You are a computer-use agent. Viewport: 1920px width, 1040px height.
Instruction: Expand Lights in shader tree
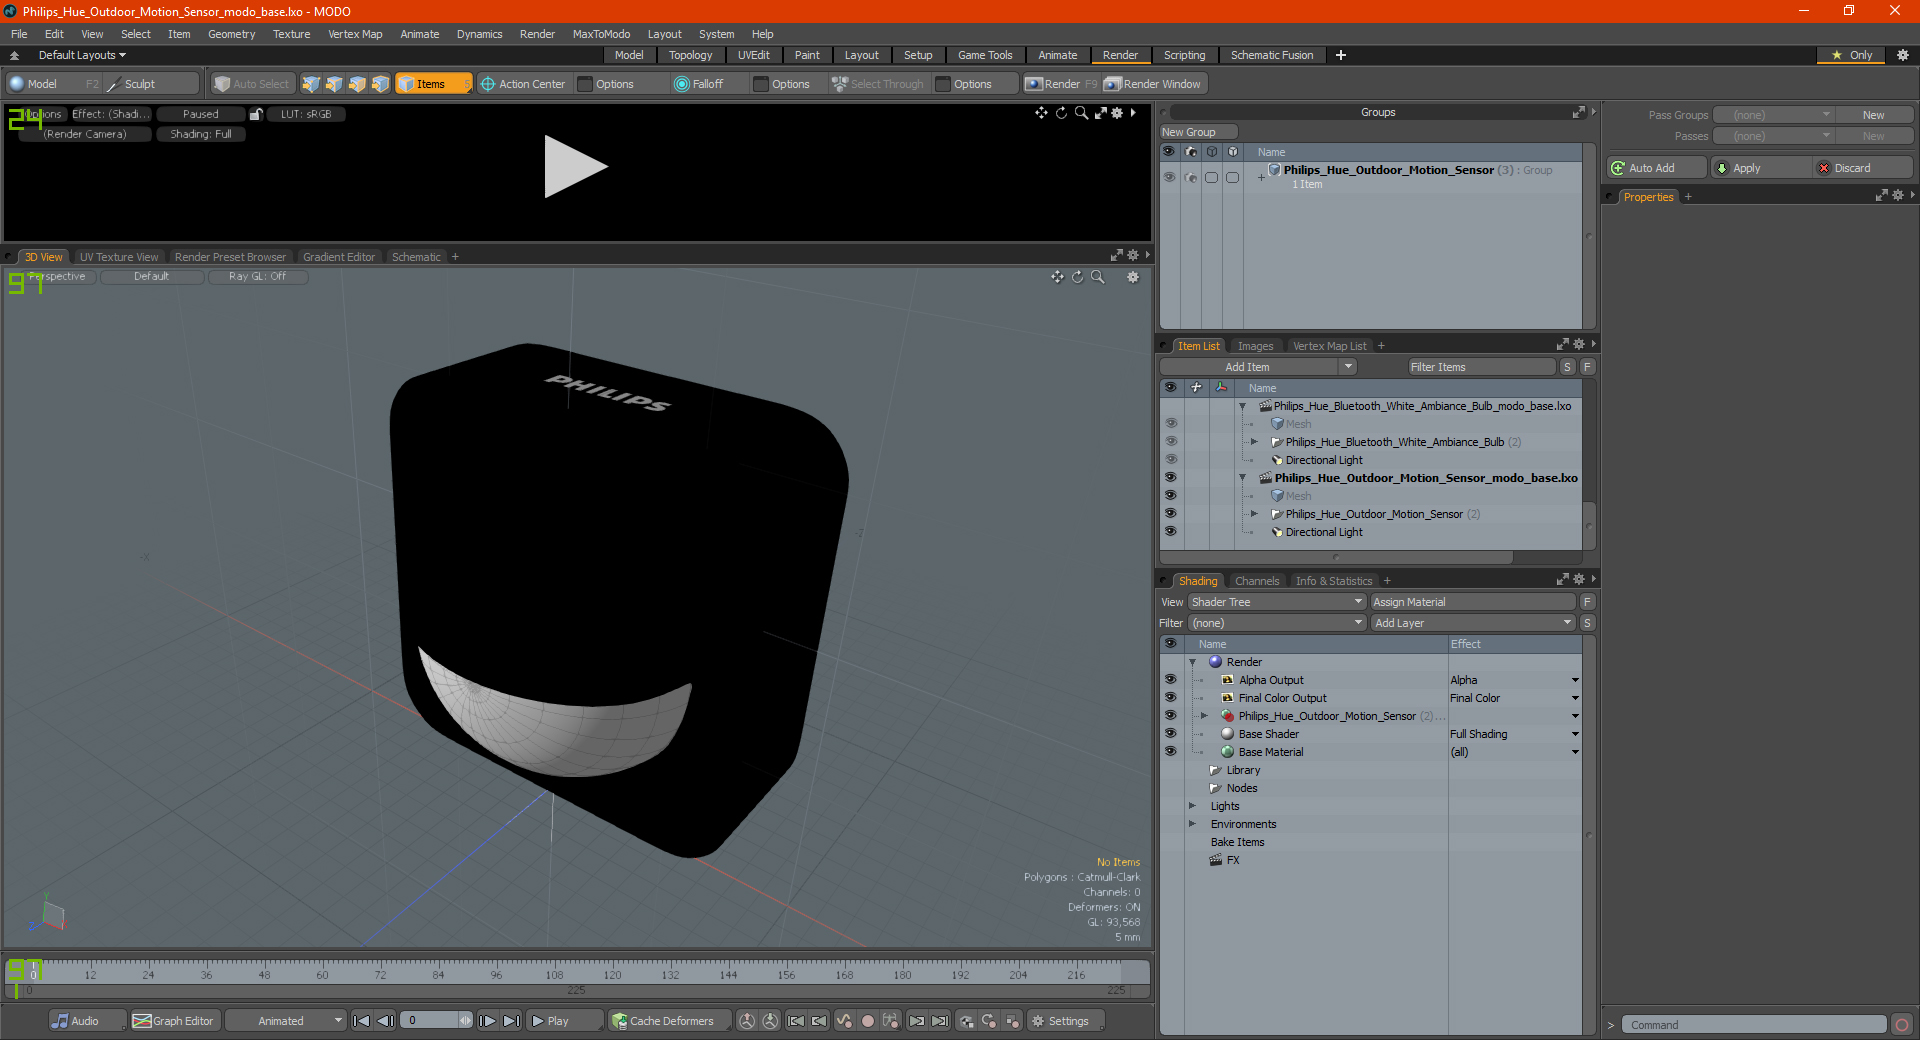(1192, 806)
